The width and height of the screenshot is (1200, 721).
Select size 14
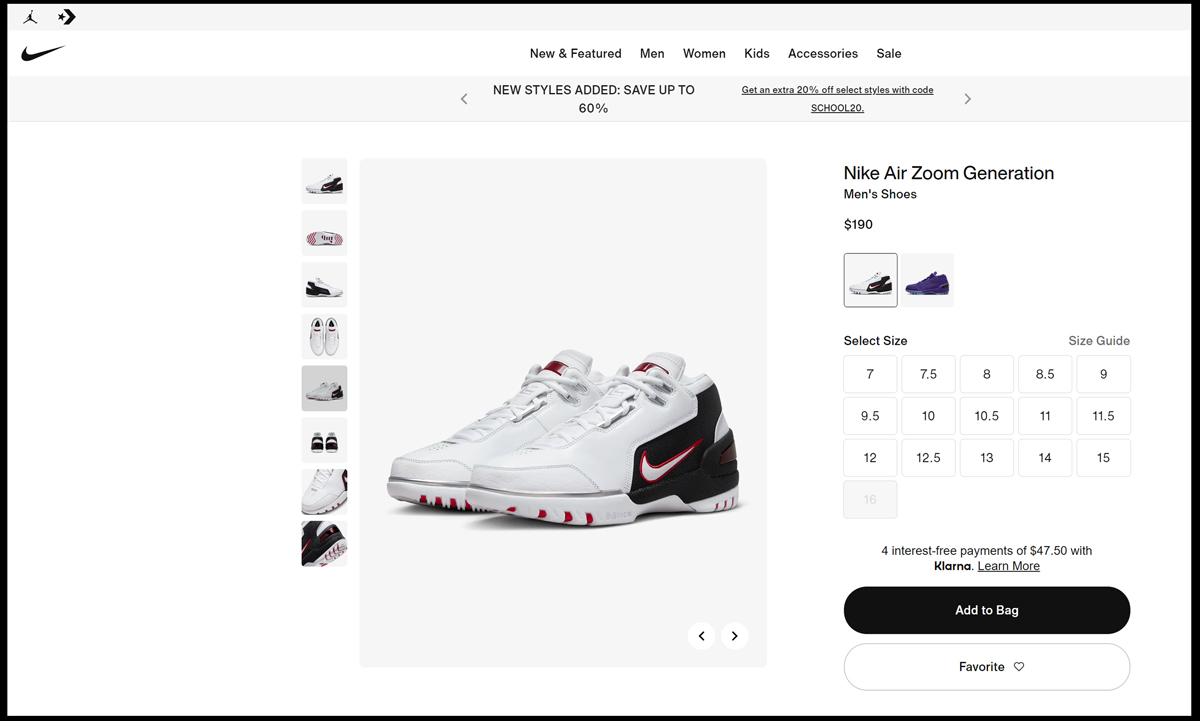[x=1045, y=458]
